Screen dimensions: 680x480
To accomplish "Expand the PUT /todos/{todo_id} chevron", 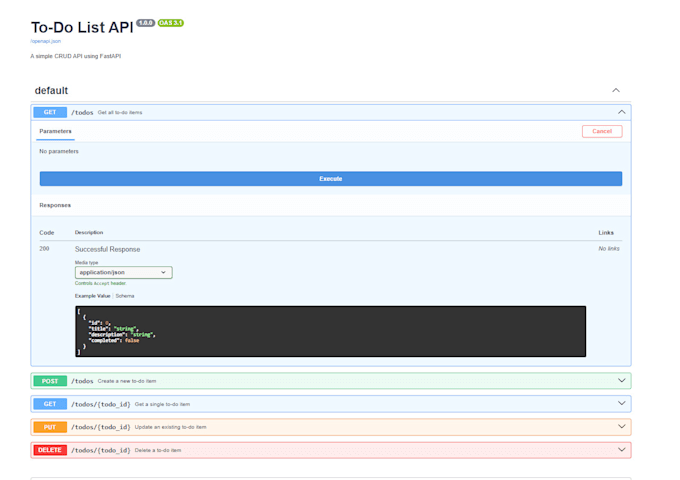I will (x=621, y=426).
